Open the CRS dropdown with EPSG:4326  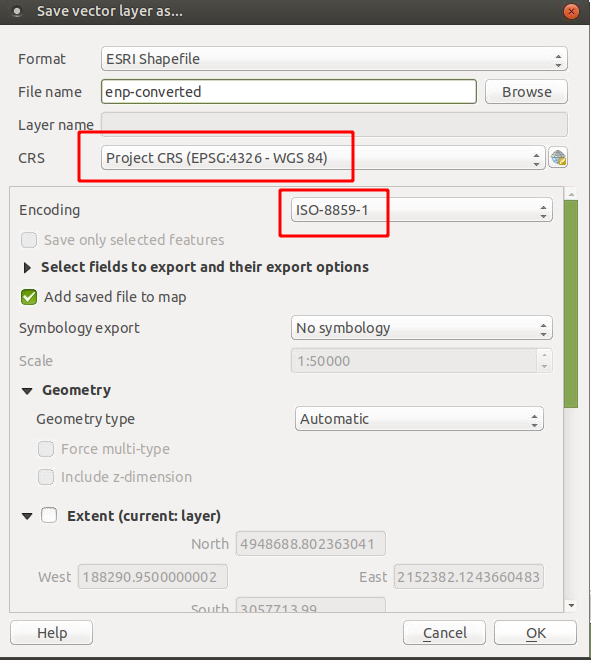pyautogui.click(x=323, y=158)
